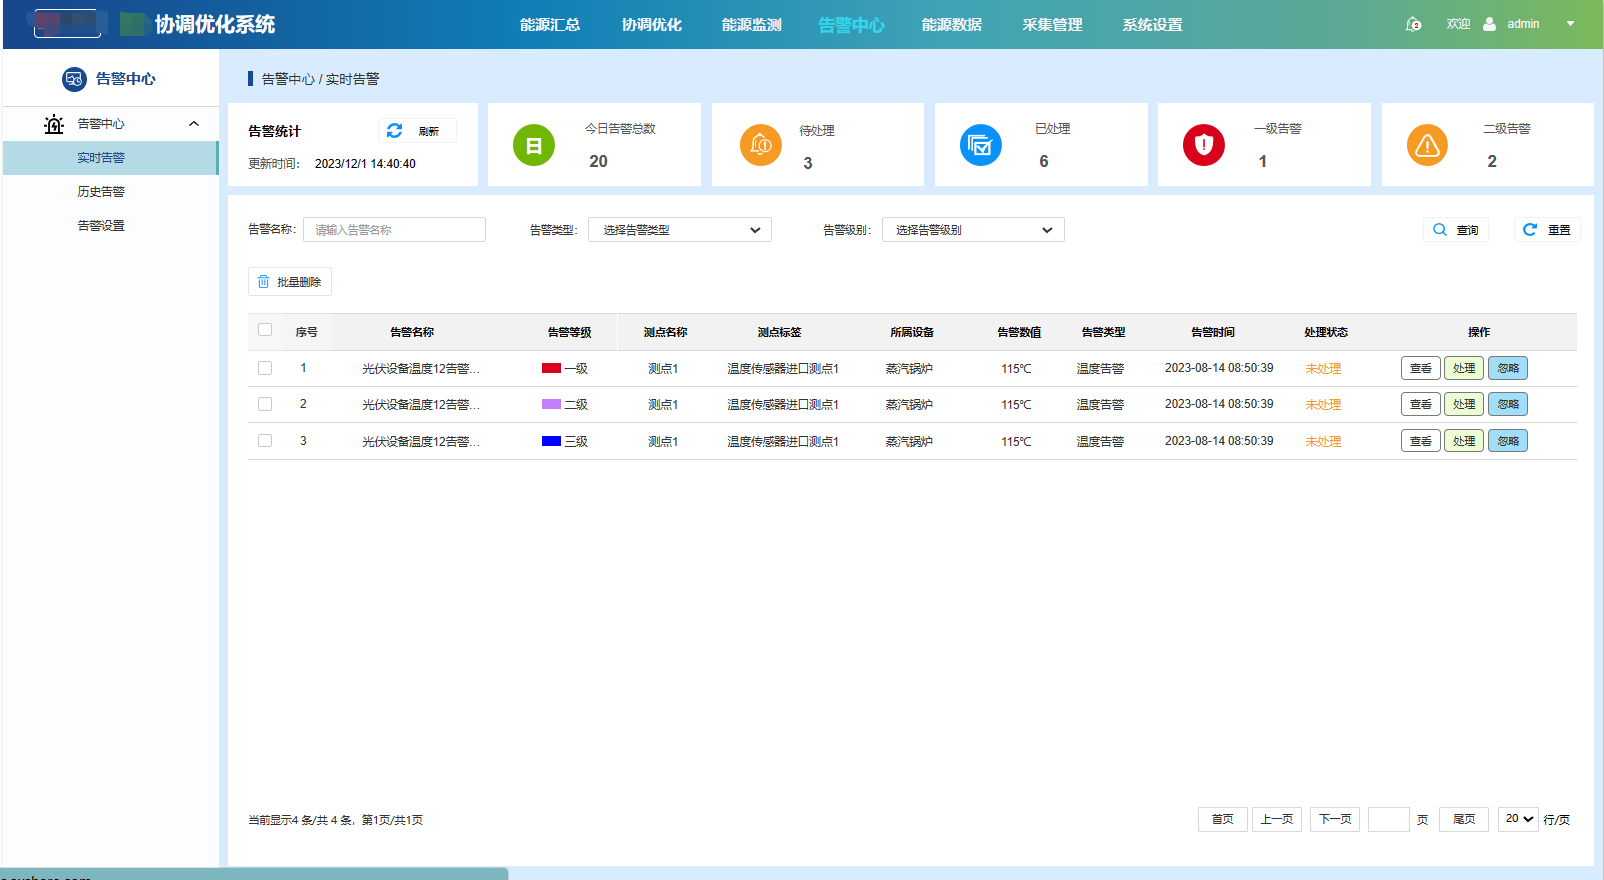Click the 告警等级 column header
This screenshot has width=1604, height=880.
pyautogui.click(x=570, y=332)
